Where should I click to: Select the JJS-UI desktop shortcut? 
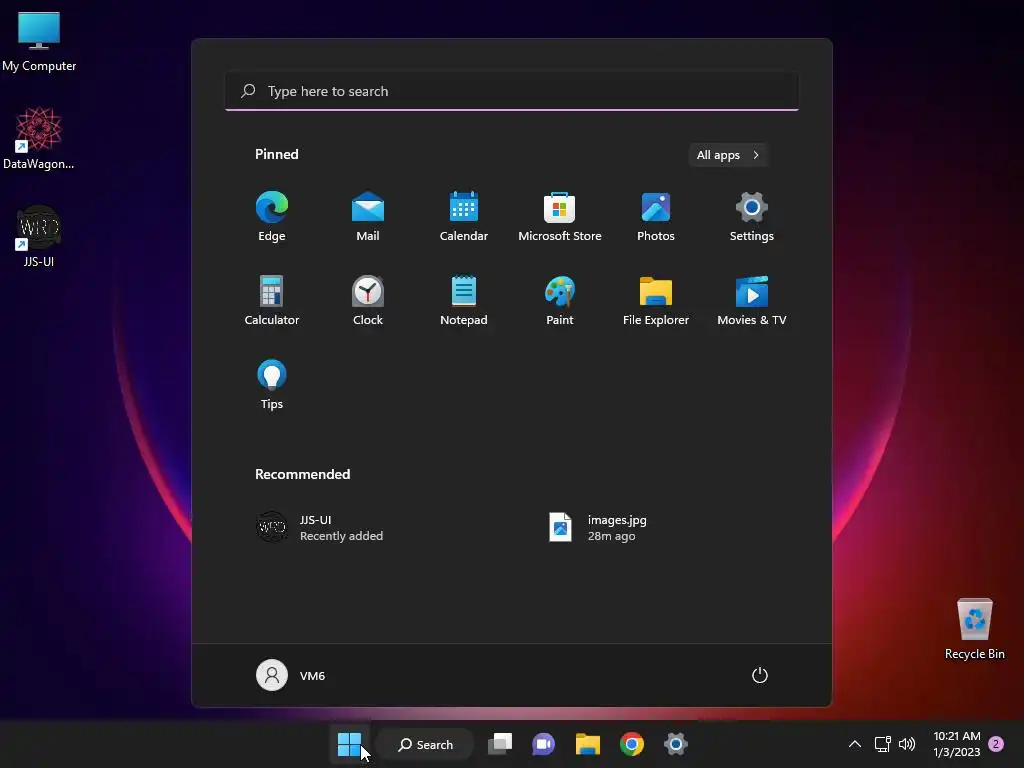(x=39, y=236)
